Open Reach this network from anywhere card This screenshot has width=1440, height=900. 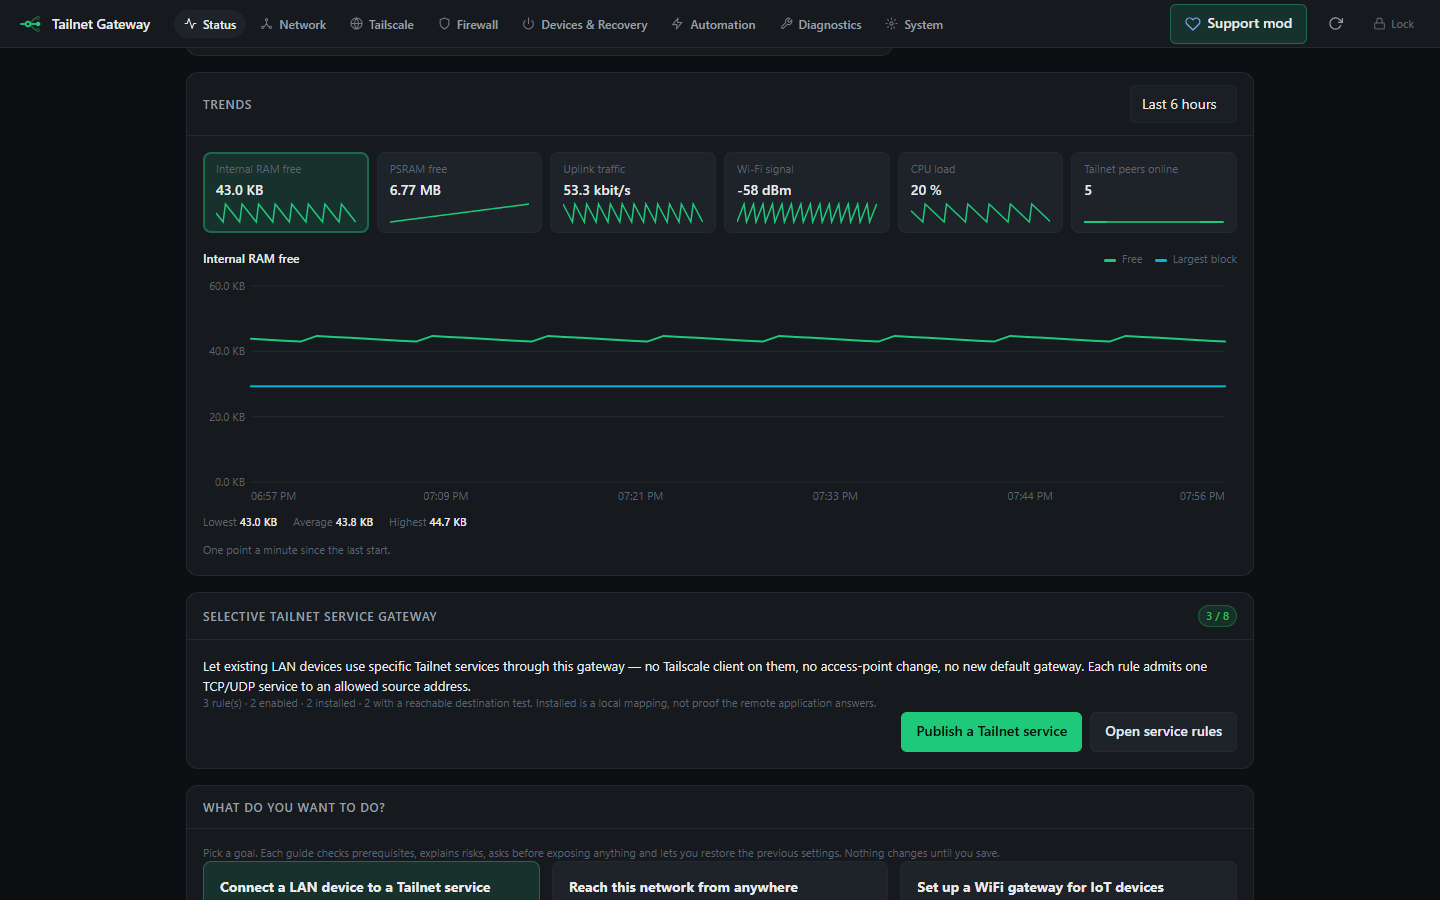(x=719, y=881)
